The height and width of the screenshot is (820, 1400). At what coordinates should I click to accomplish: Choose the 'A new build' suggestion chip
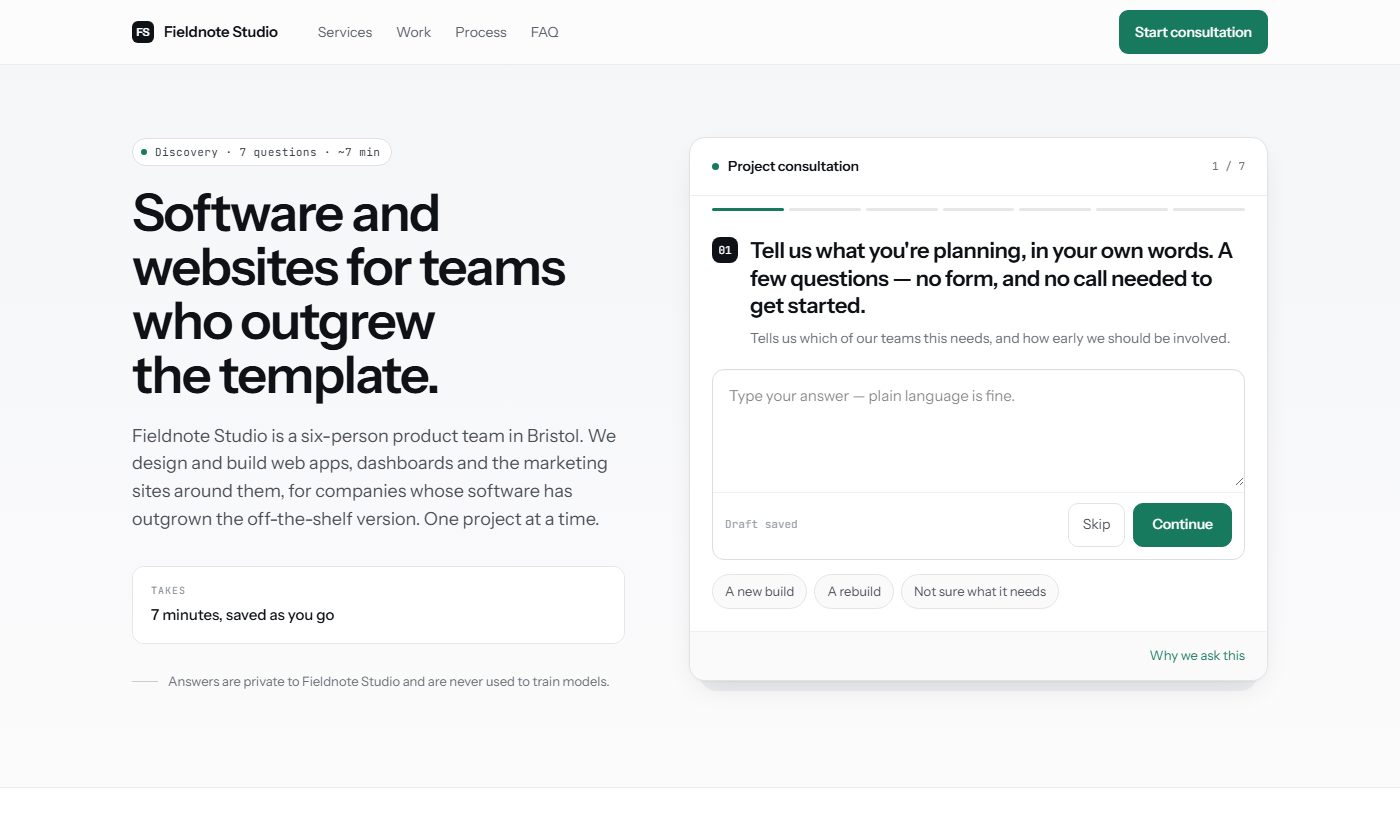point(759,591)
